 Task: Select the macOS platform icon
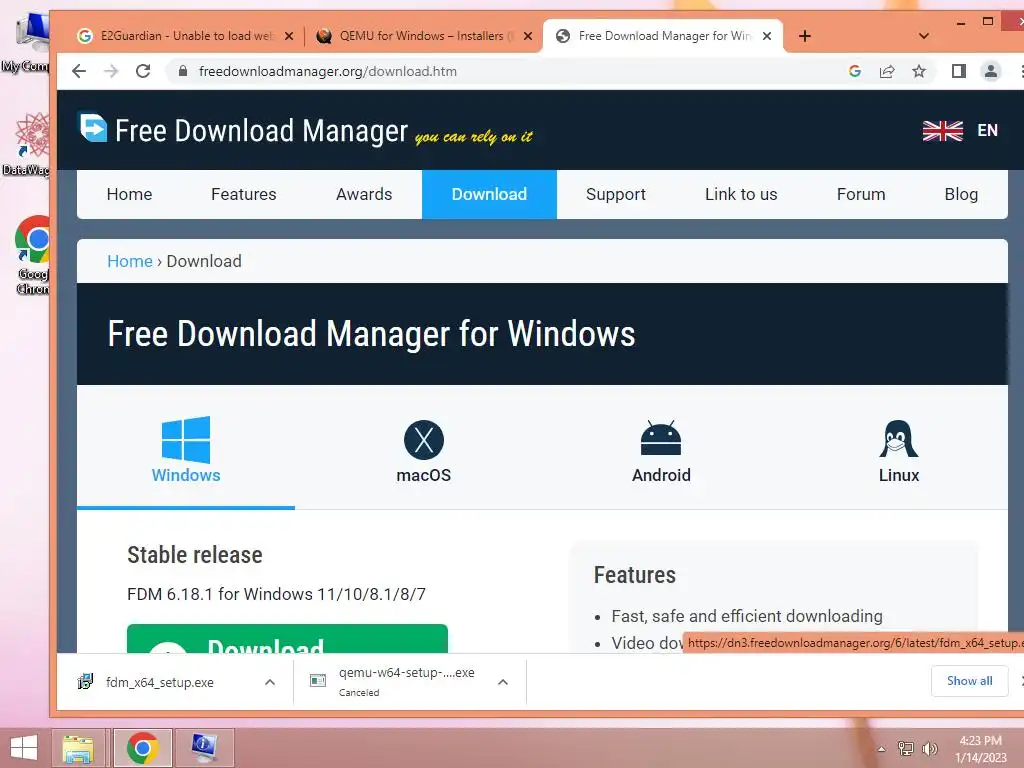[x=424, y=440]
